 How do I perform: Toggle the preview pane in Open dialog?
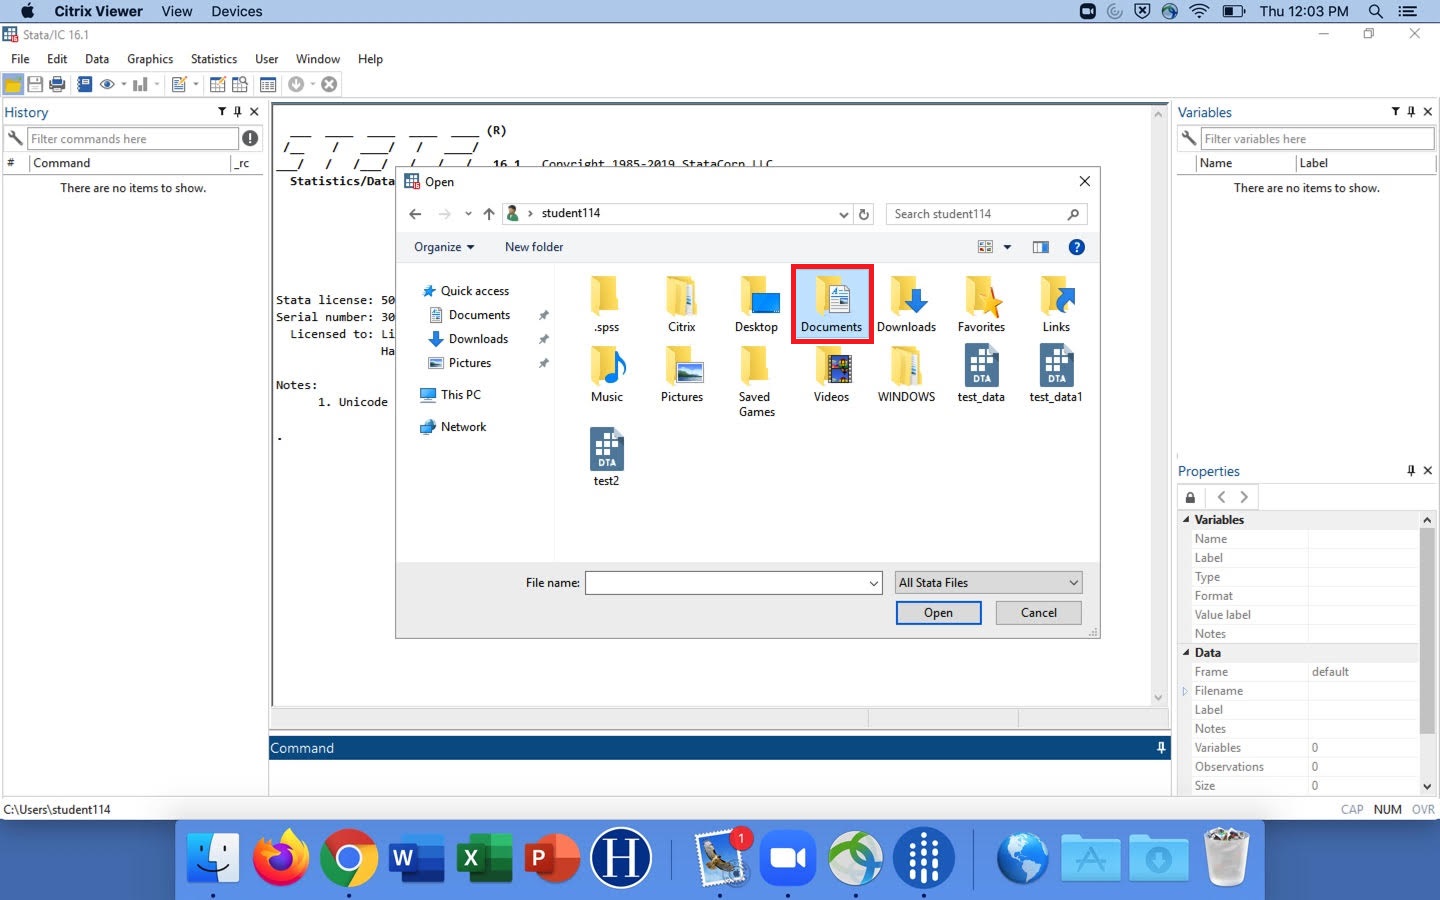(x=1040, y=247)
